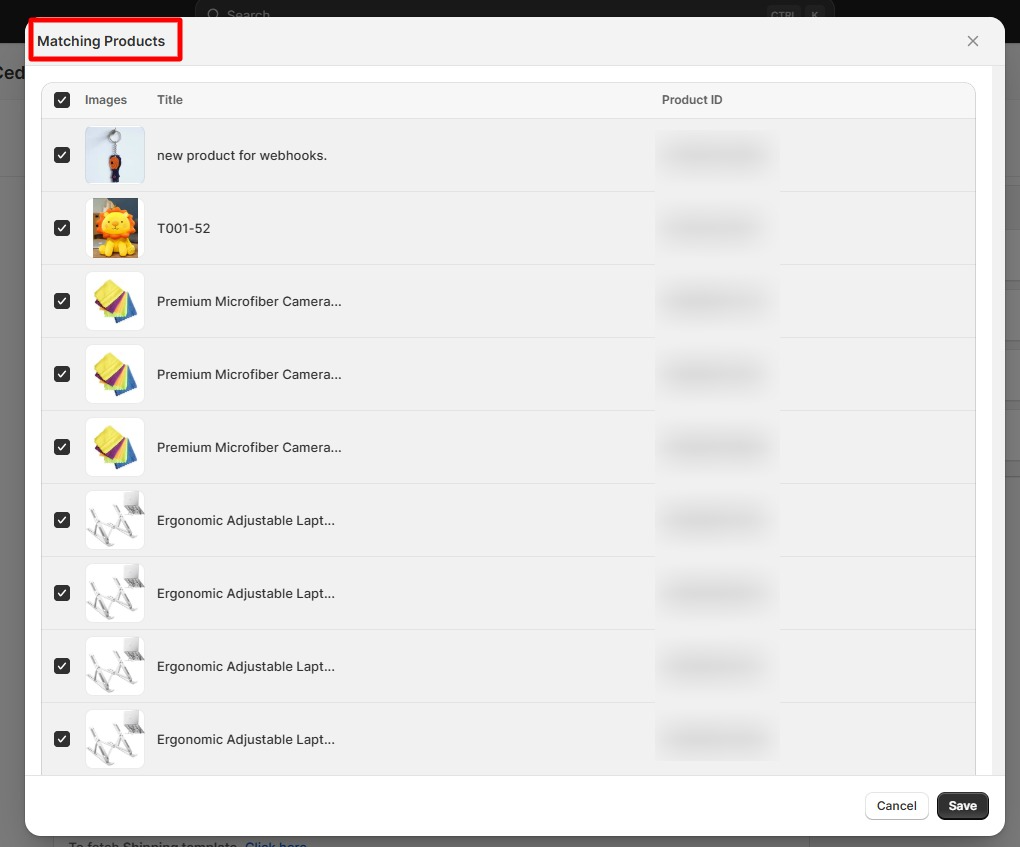
Task: Uncheck second Ergonomic Adjustable Lapt... row checkbox
Action: (x=62, y=593)
